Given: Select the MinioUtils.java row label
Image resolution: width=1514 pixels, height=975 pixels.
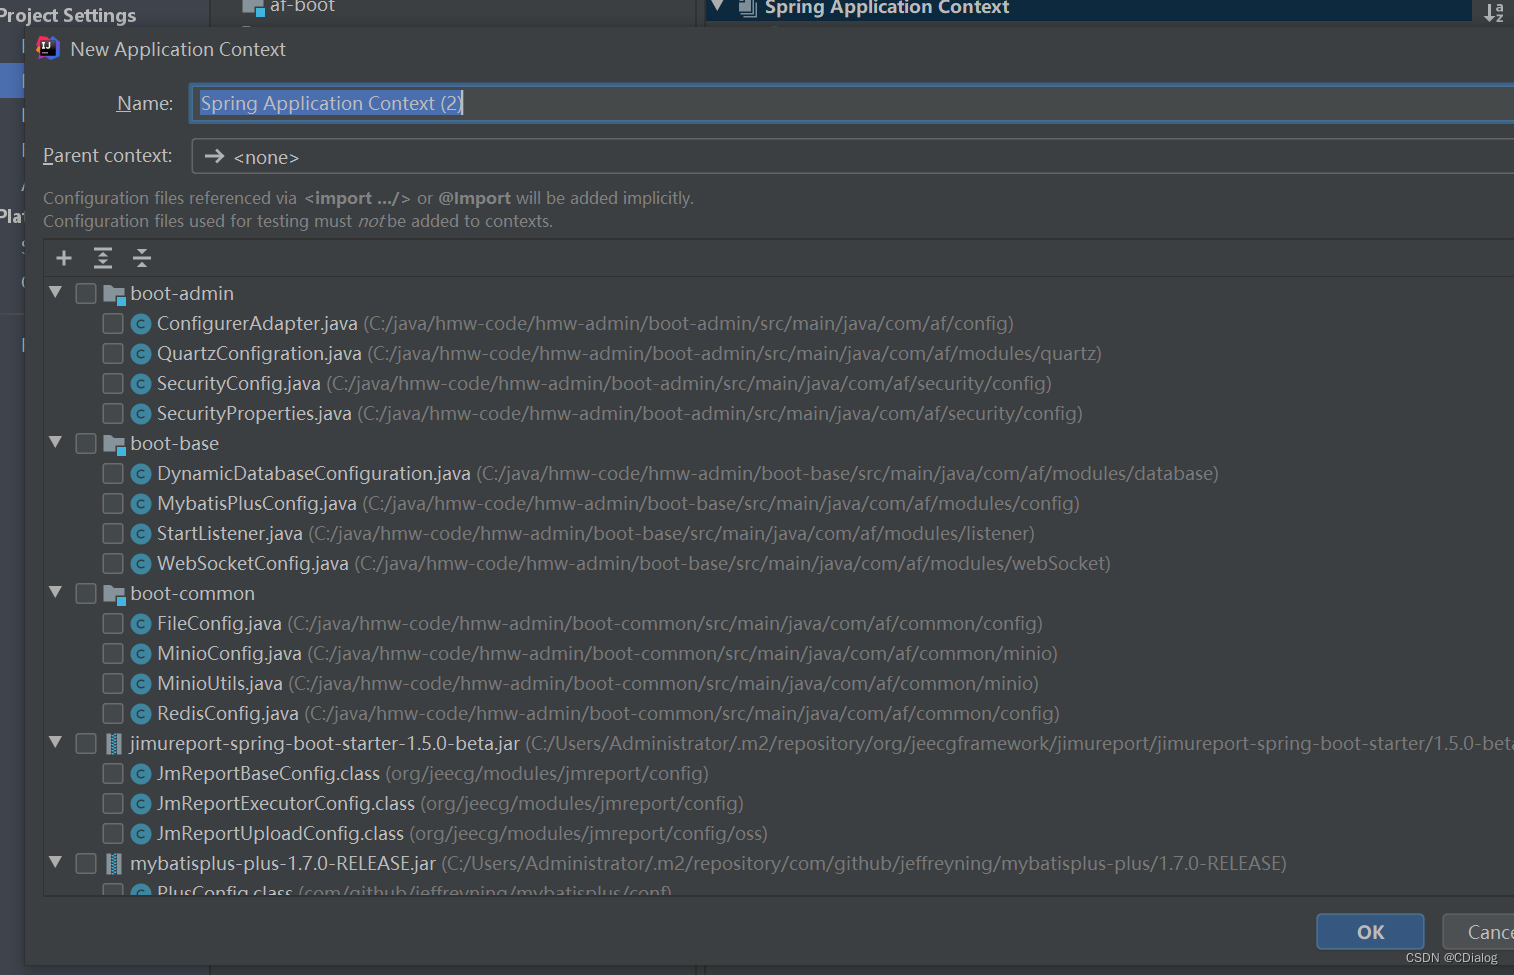Looking at the screenshot, I should 220,684.
